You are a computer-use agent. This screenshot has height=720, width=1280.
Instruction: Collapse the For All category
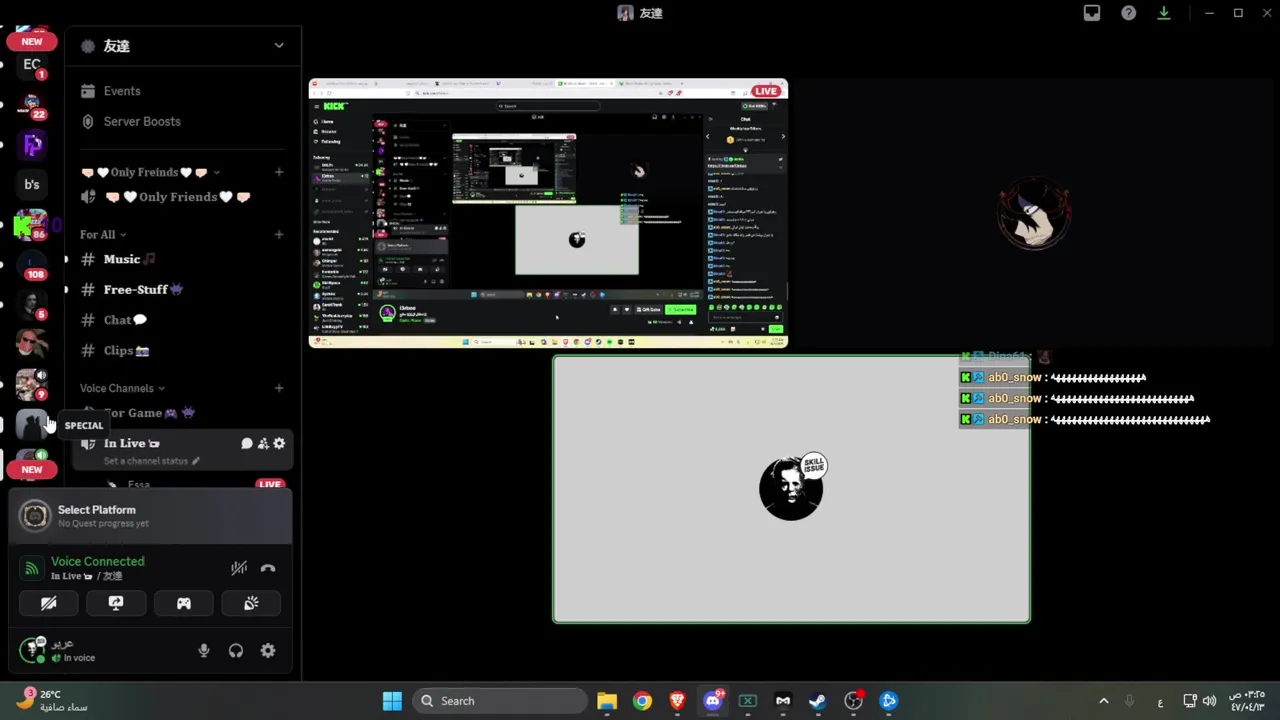point(103,234)
